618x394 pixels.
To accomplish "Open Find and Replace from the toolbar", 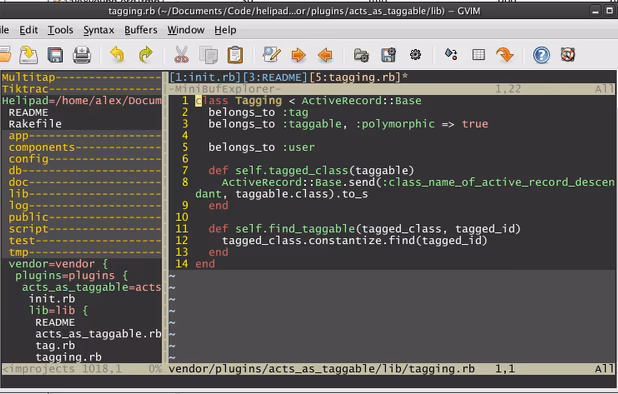I will [x=272, y=54].
